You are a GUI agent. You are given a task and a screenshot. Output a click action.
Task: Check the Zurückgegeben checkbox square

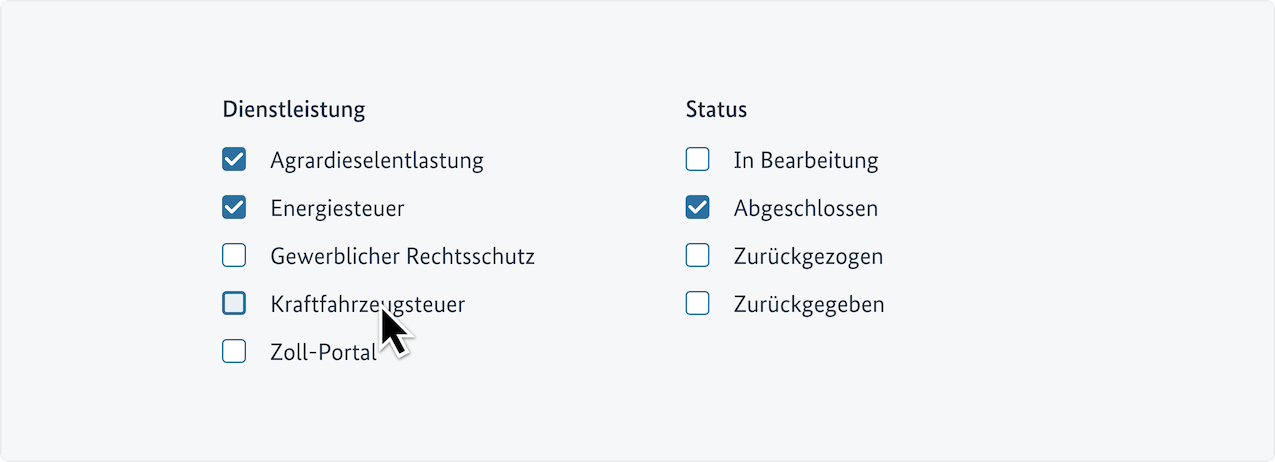click(x=697, y=304)
